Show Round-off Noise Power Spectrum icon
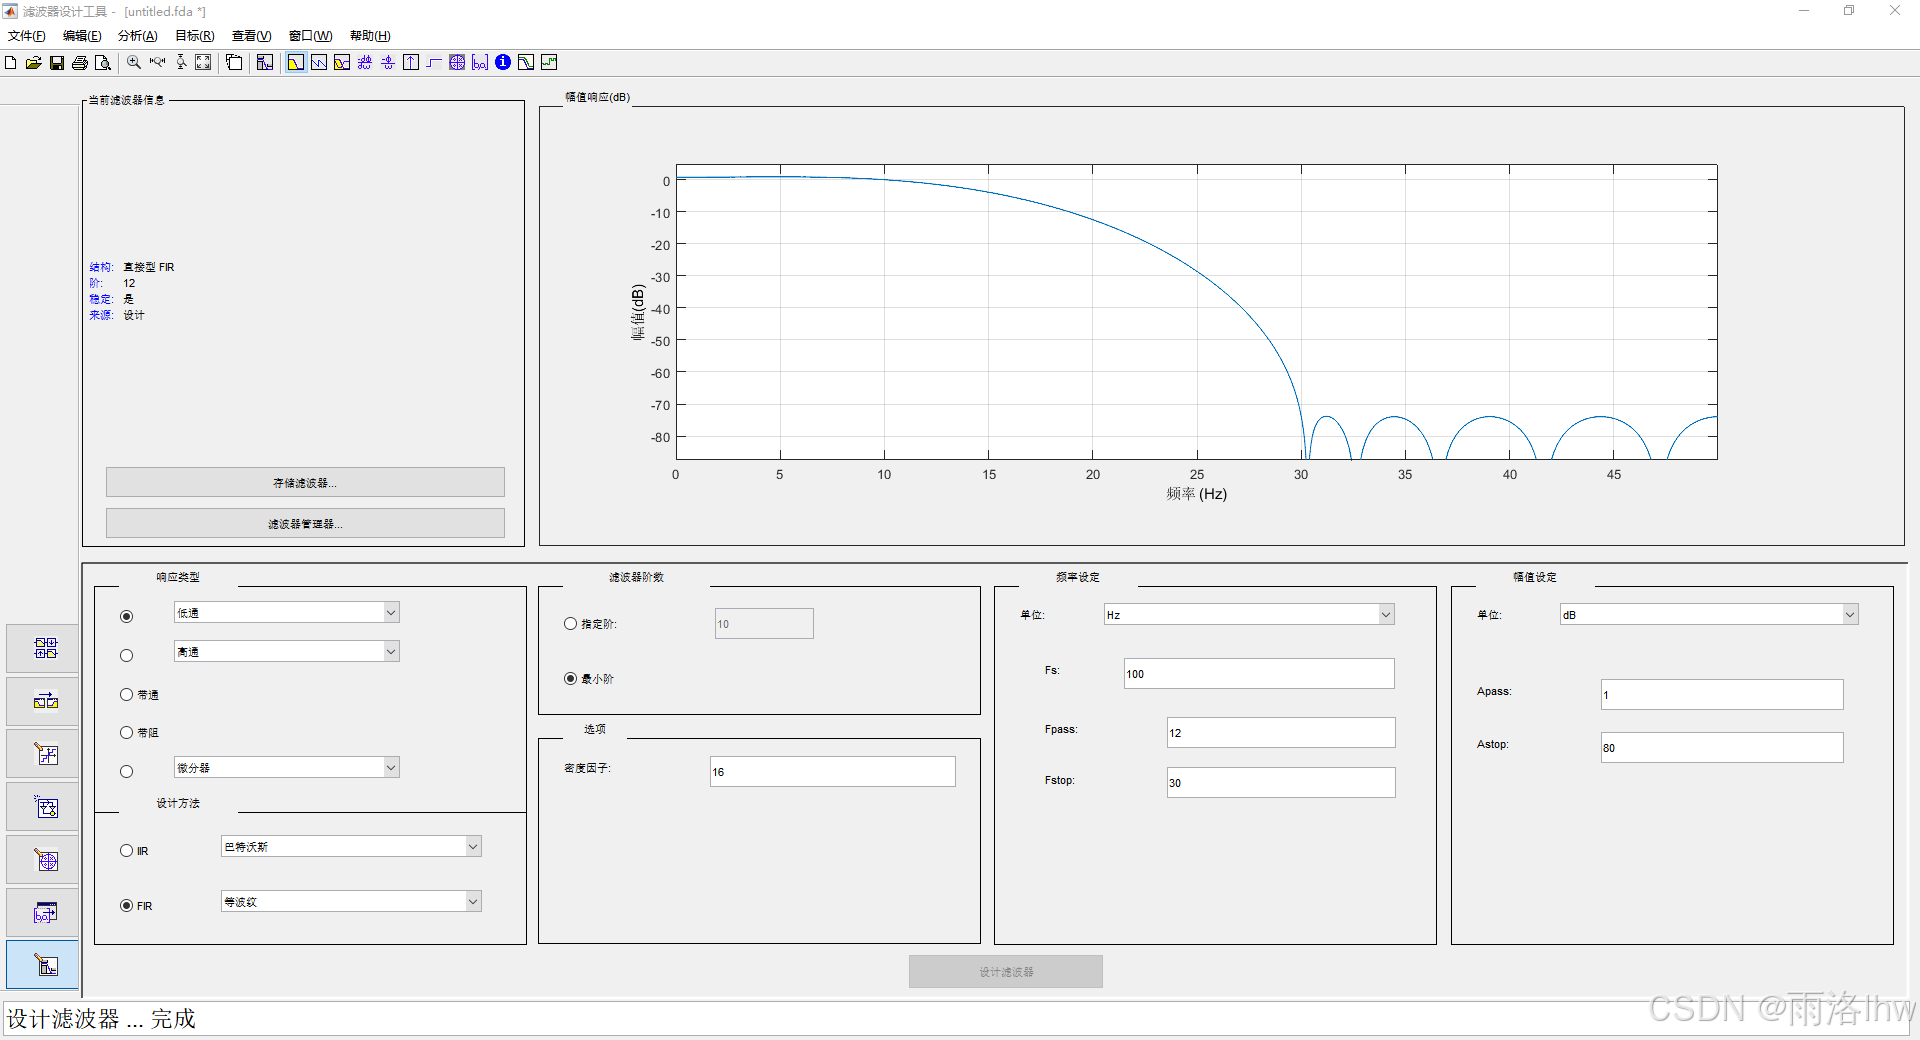The width and height of the screenshot is (1920, 1040). click(549, 63)
